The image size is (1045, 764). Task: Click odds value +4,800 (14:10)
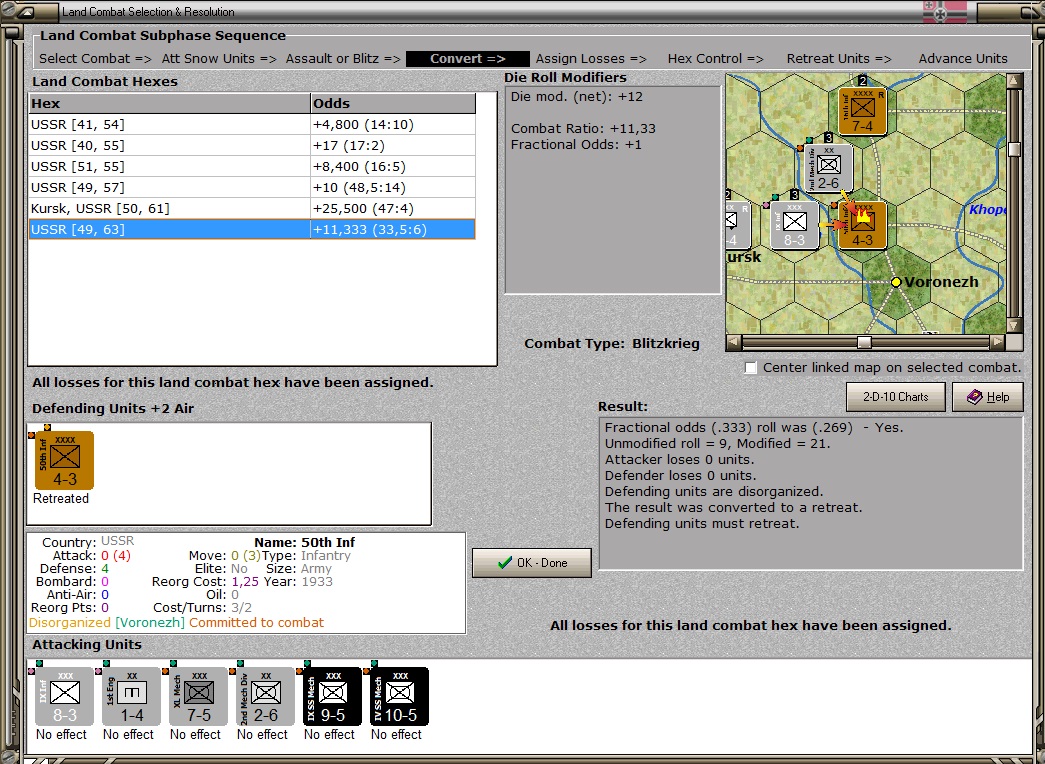pyautogui.click(x=363, y=125)
